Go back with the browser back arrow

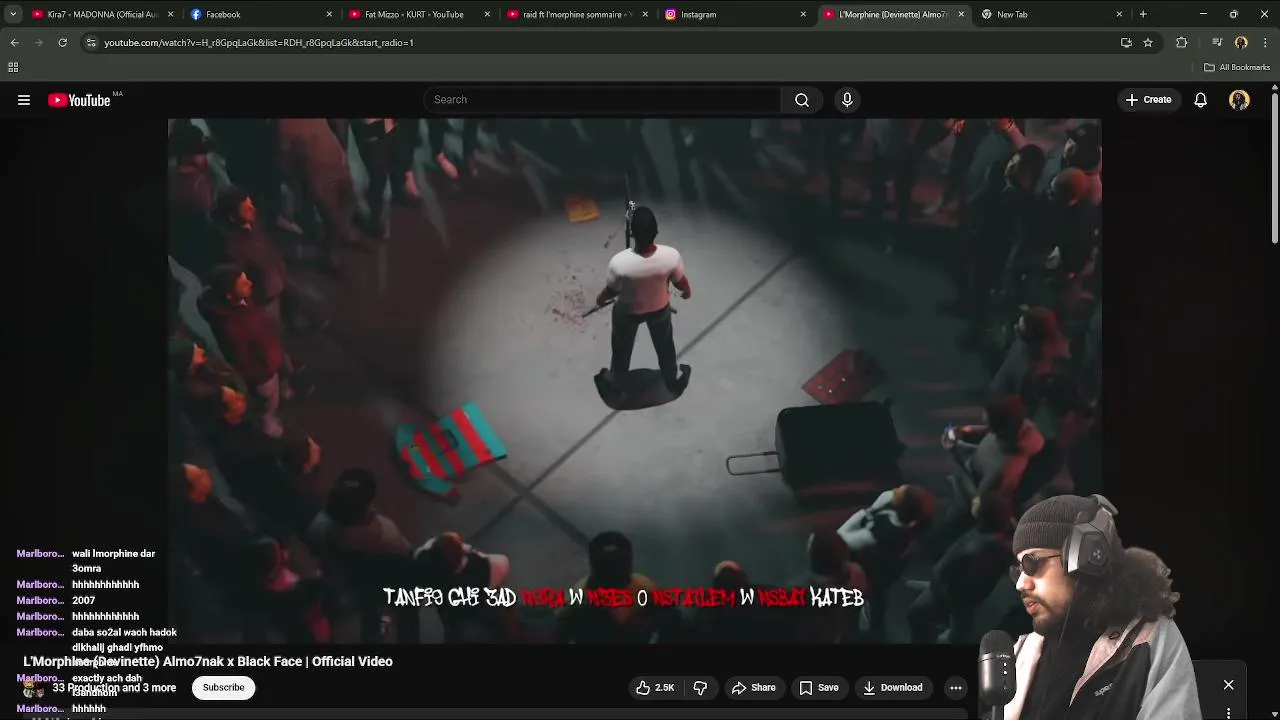point(14,42)
